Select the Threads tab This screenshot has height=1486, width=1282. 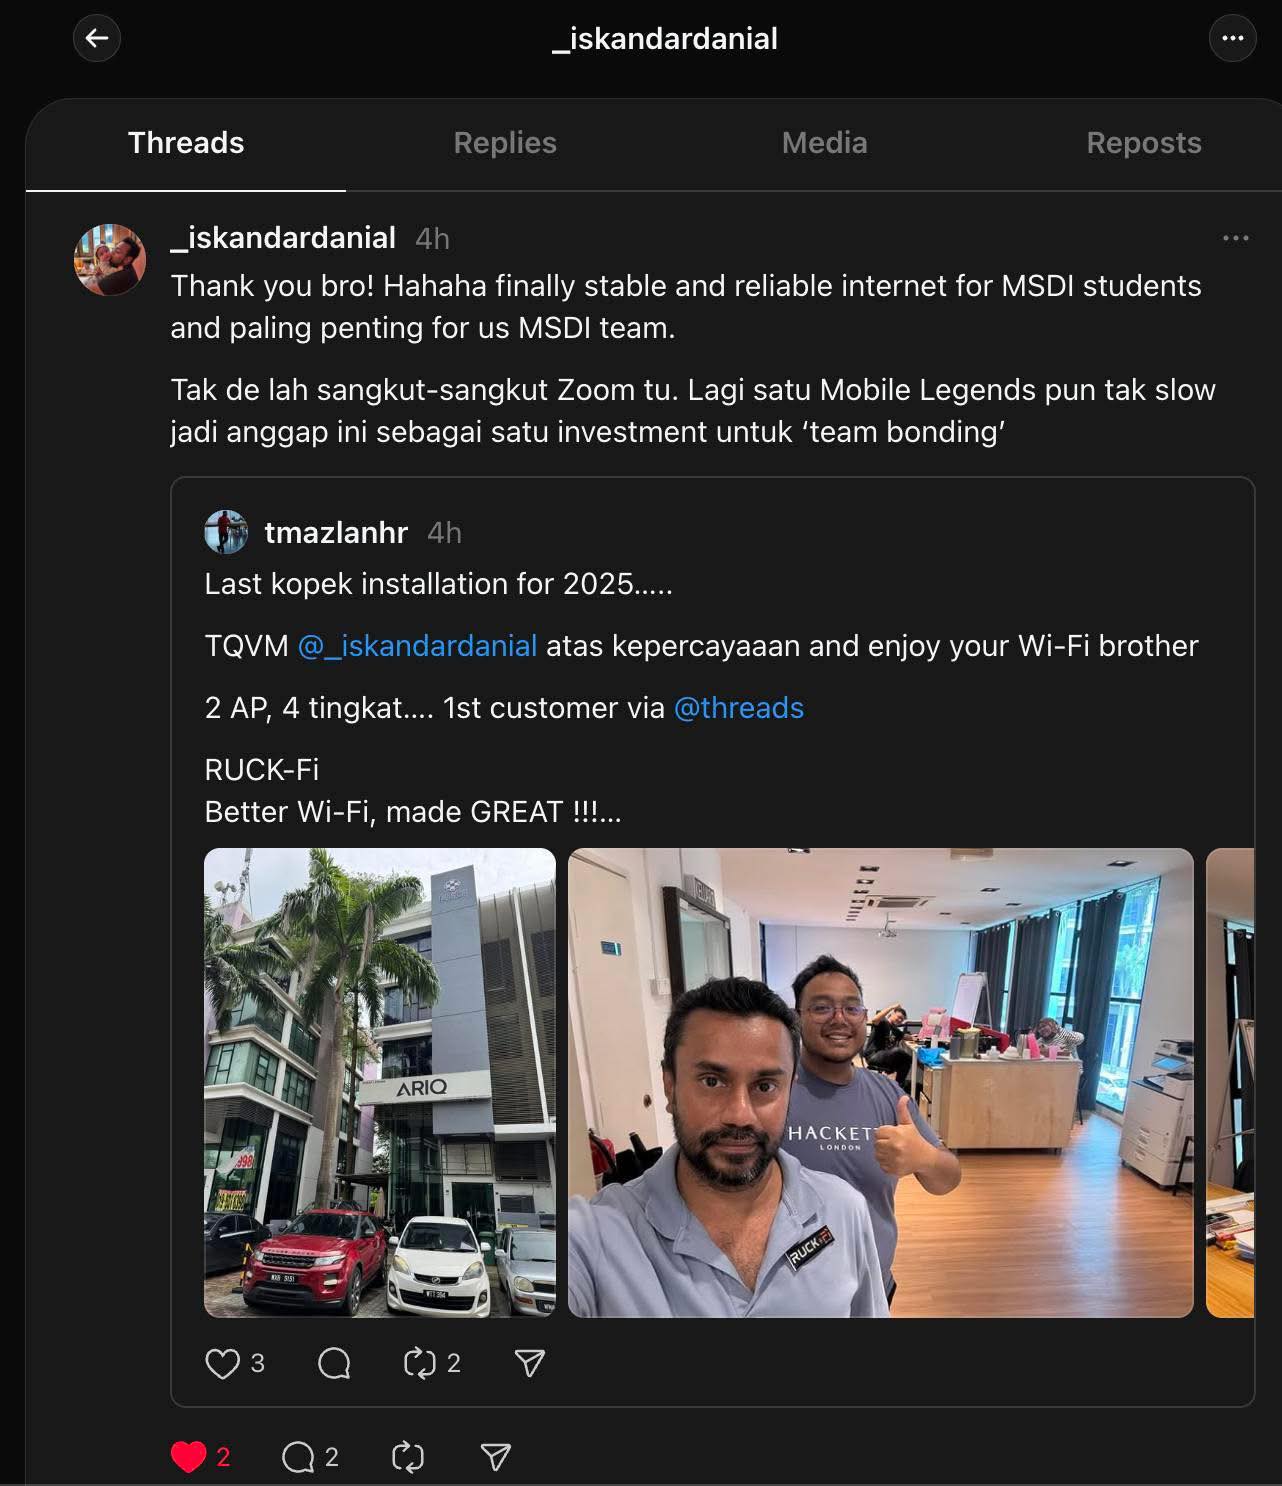tap(186, 143)
